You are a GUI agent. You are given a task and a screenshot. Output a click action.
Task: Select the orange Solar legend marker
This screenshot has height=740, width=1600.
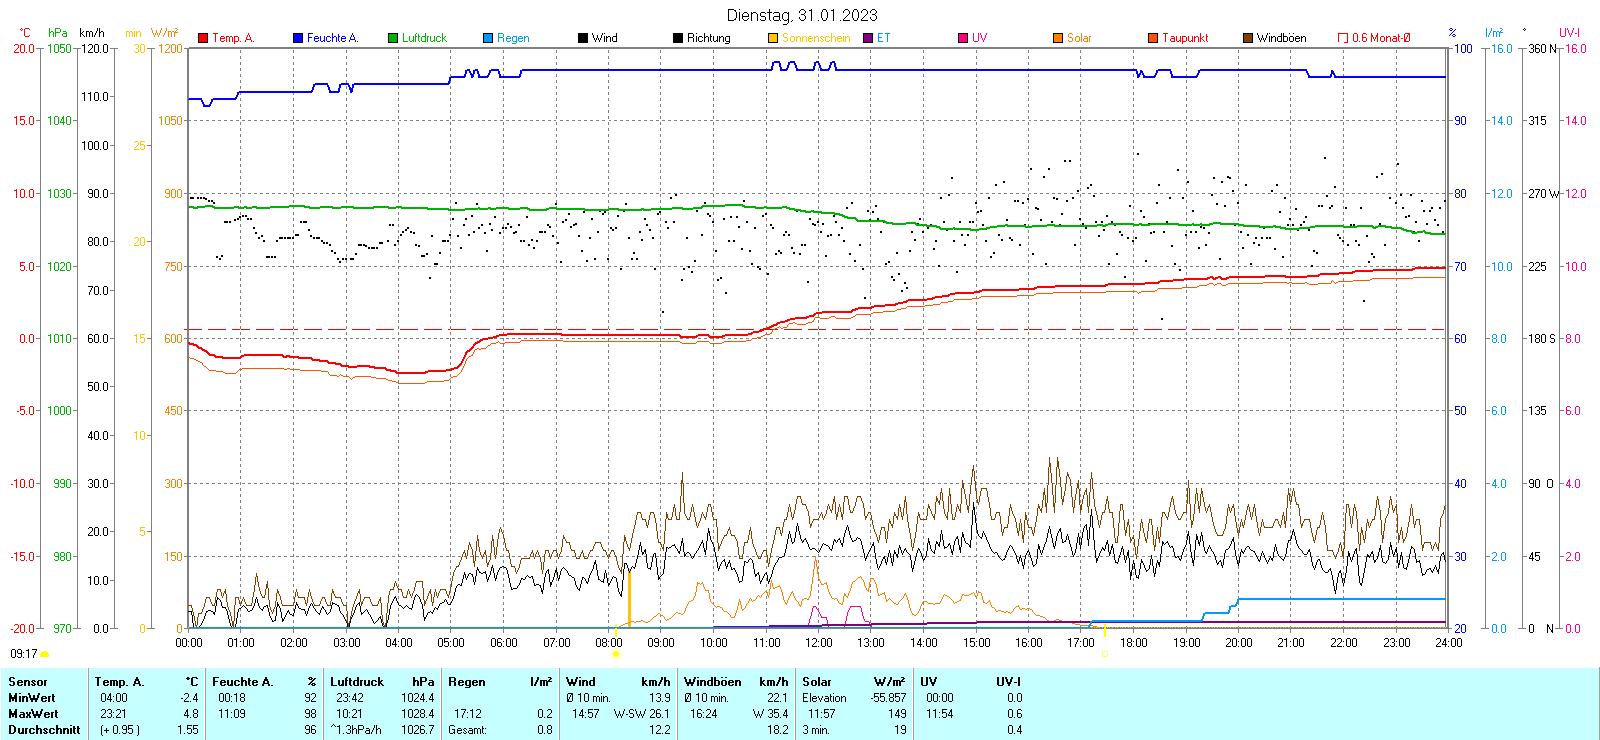point(1058,38)
